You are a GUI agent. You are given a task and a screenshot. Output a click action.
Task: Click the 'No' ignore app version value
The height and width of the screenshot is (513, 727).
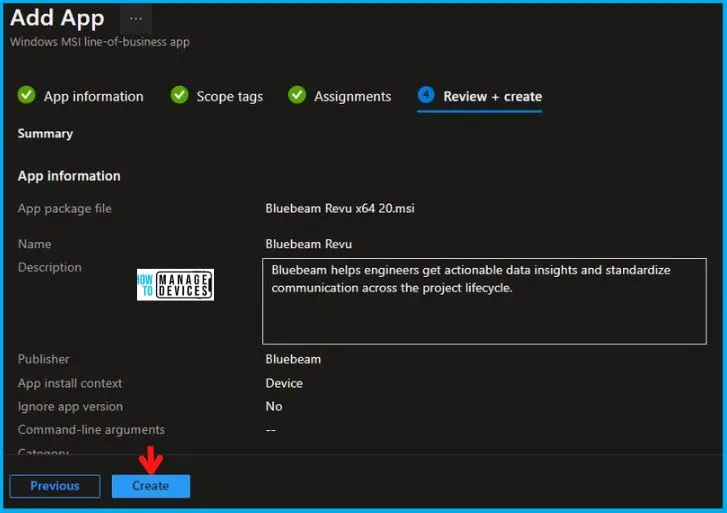[274, 406]
